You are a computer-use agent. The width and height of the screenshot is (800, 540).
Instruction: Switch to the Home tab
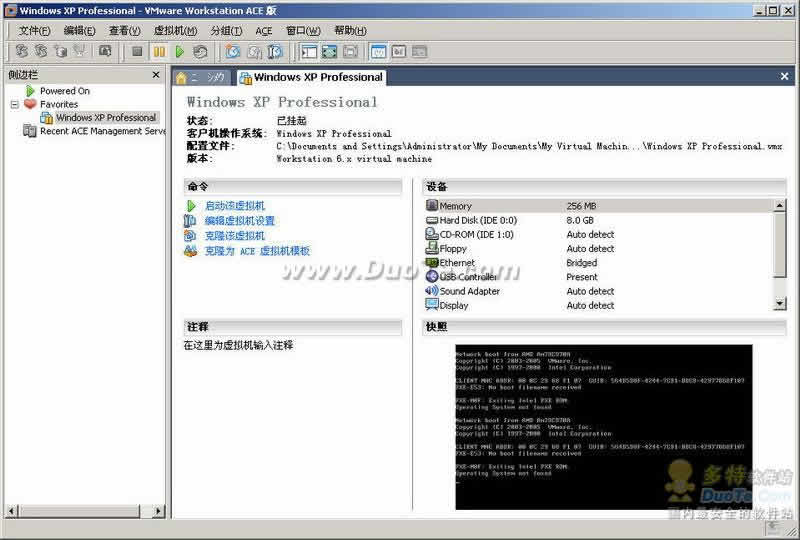pyautogui.click(x=200, y=77)
